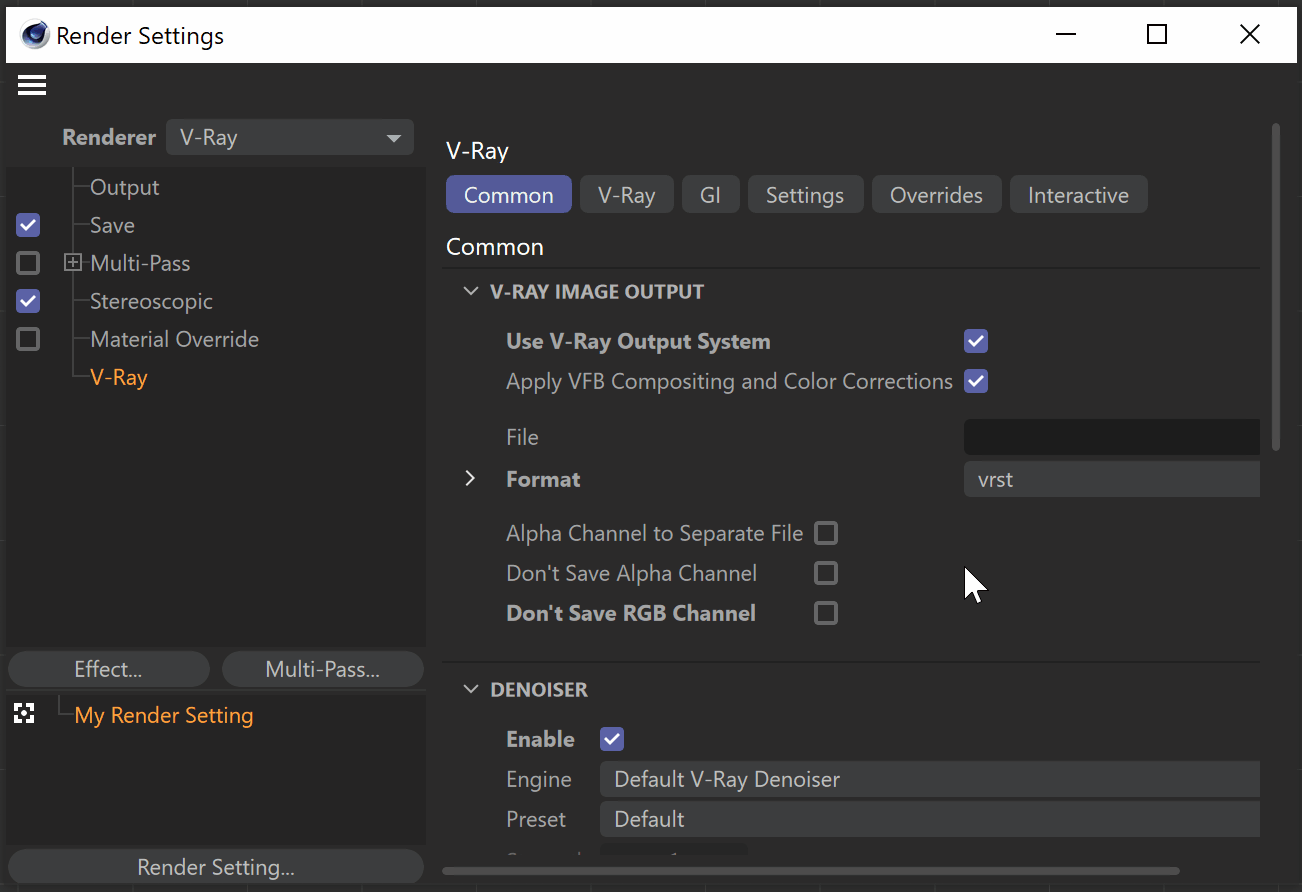
Task: Collapse the V-RAY IMAGE OUTPUT section
Action: pyautogui.click(x=471, y=292)
